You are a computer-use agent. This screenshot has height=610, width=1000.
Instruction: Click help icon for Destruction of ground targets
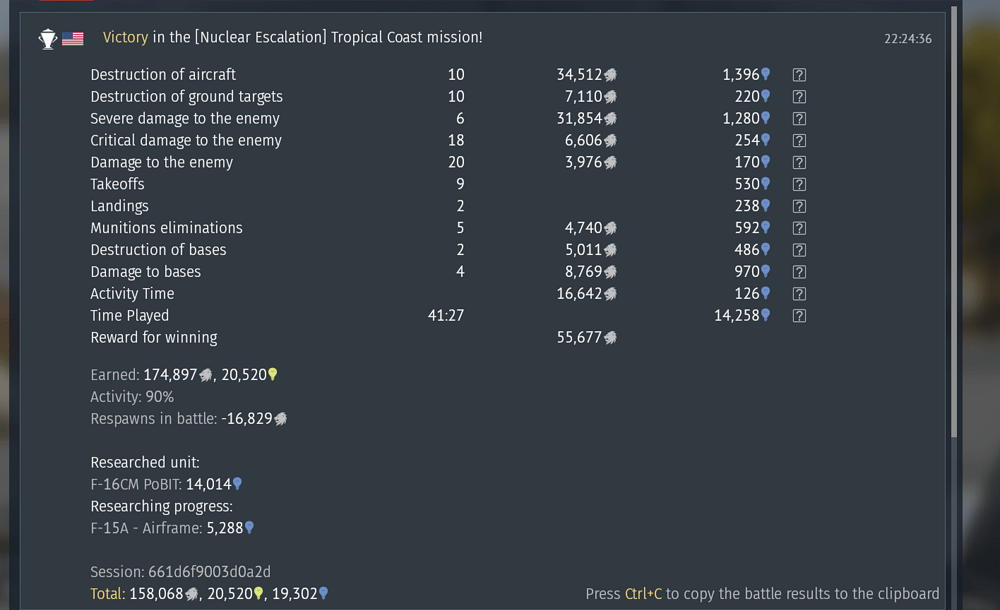[799, 97]
